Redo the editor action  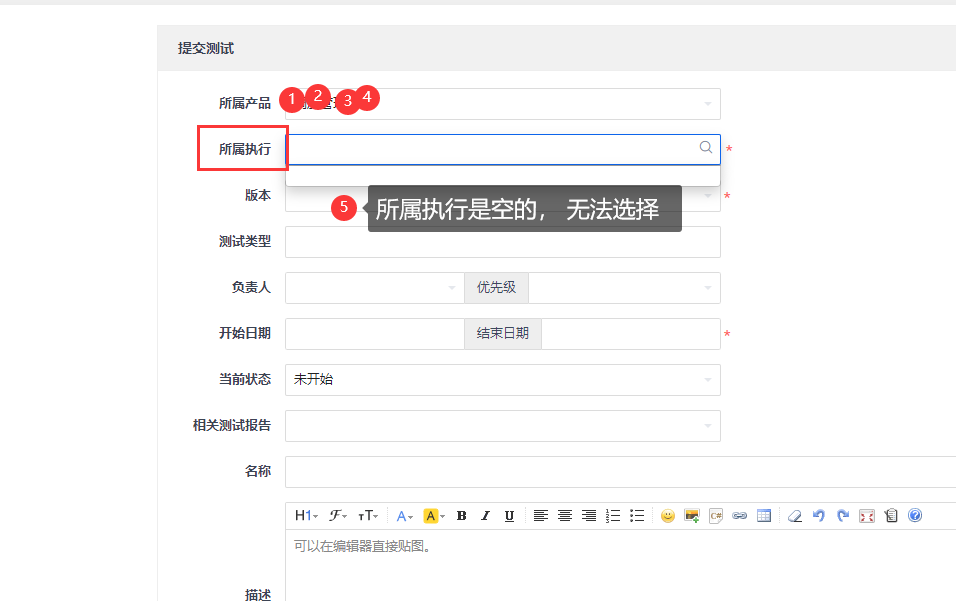pyautogui.click(x=843, y=516)
